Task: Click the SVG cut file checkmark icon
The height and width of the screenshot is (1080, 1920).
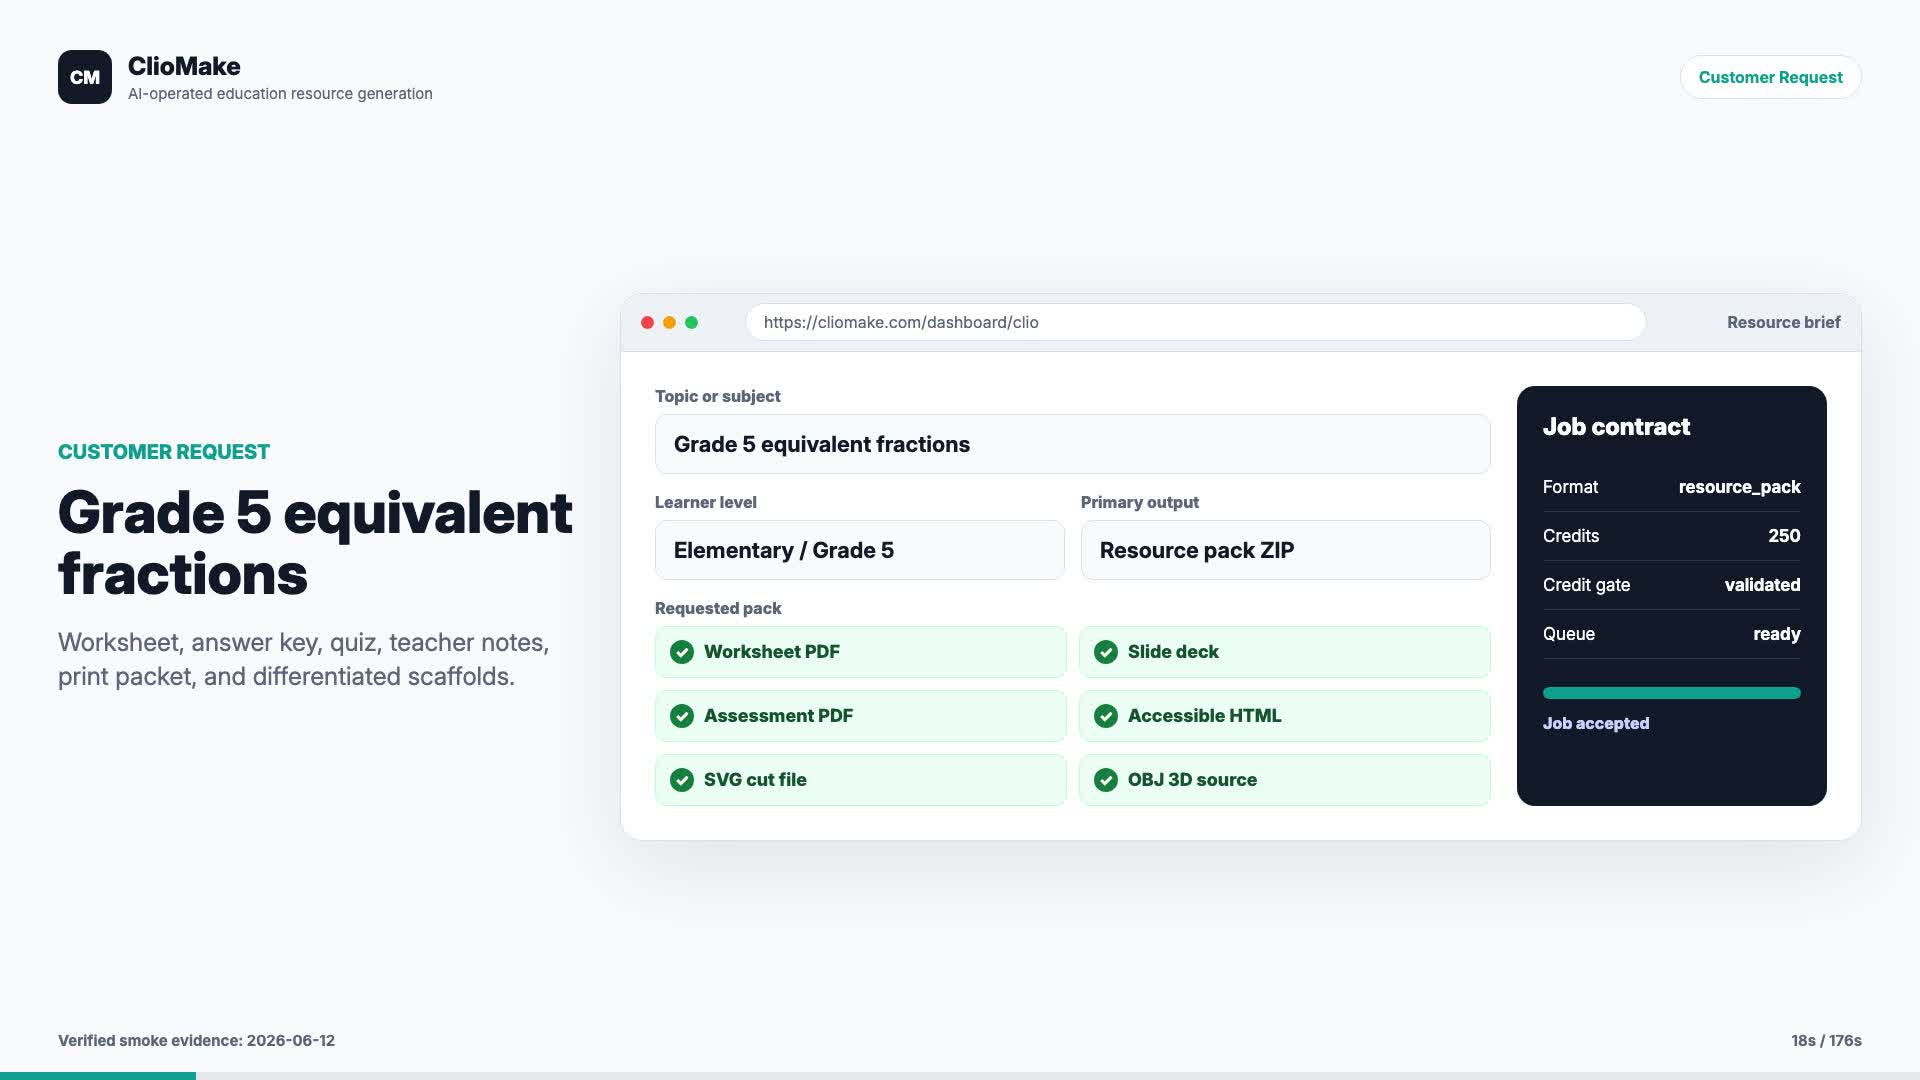Action: click(x=682, y=780)
